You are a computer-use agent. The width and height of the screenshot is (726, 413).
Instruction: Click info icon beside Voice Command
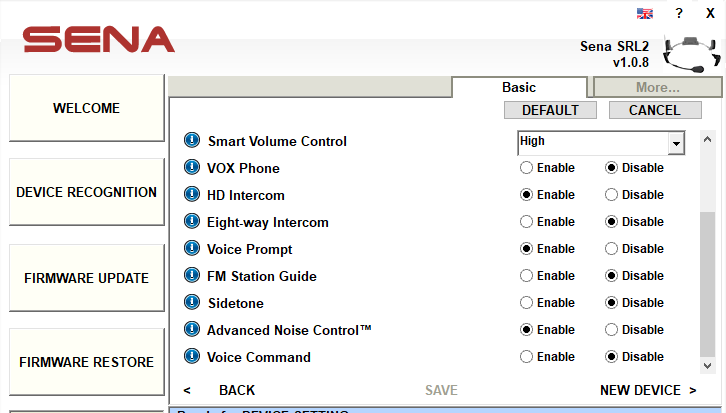click(192, 357)
